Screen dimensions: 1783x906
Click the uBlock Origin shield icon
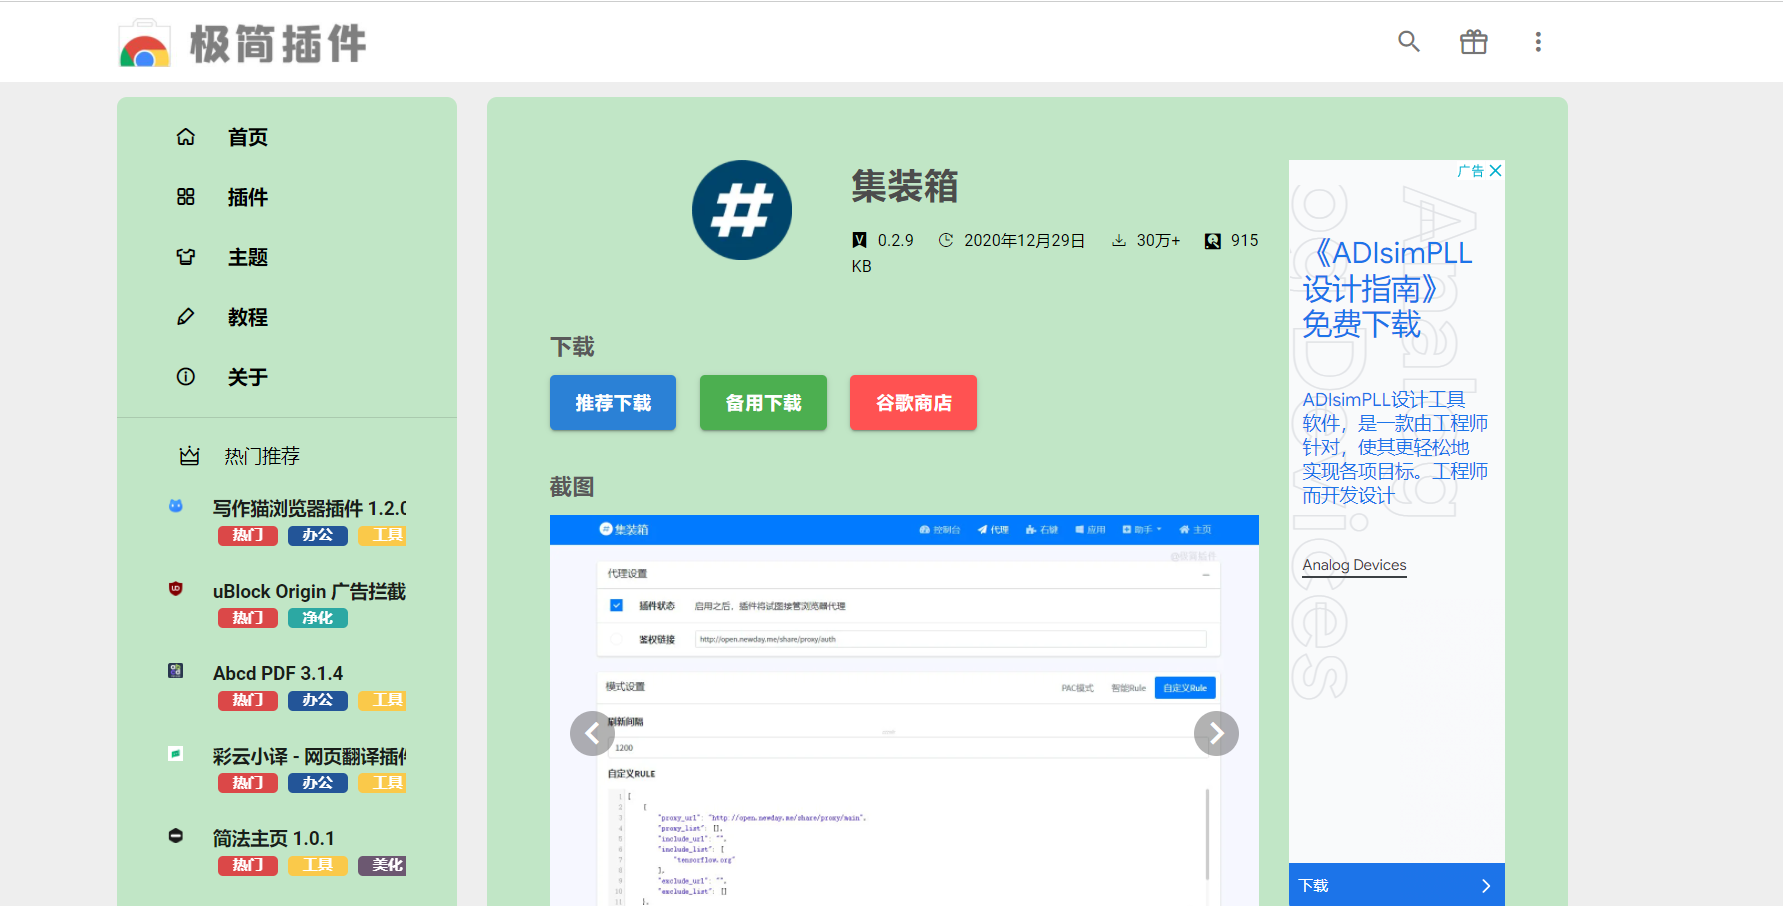coord(176,589)
